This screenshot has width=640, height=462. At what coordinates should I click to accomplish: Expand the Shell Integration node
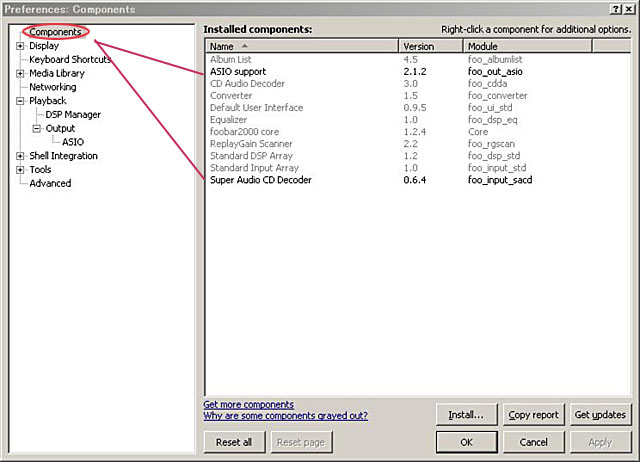(x=20, y=156)
